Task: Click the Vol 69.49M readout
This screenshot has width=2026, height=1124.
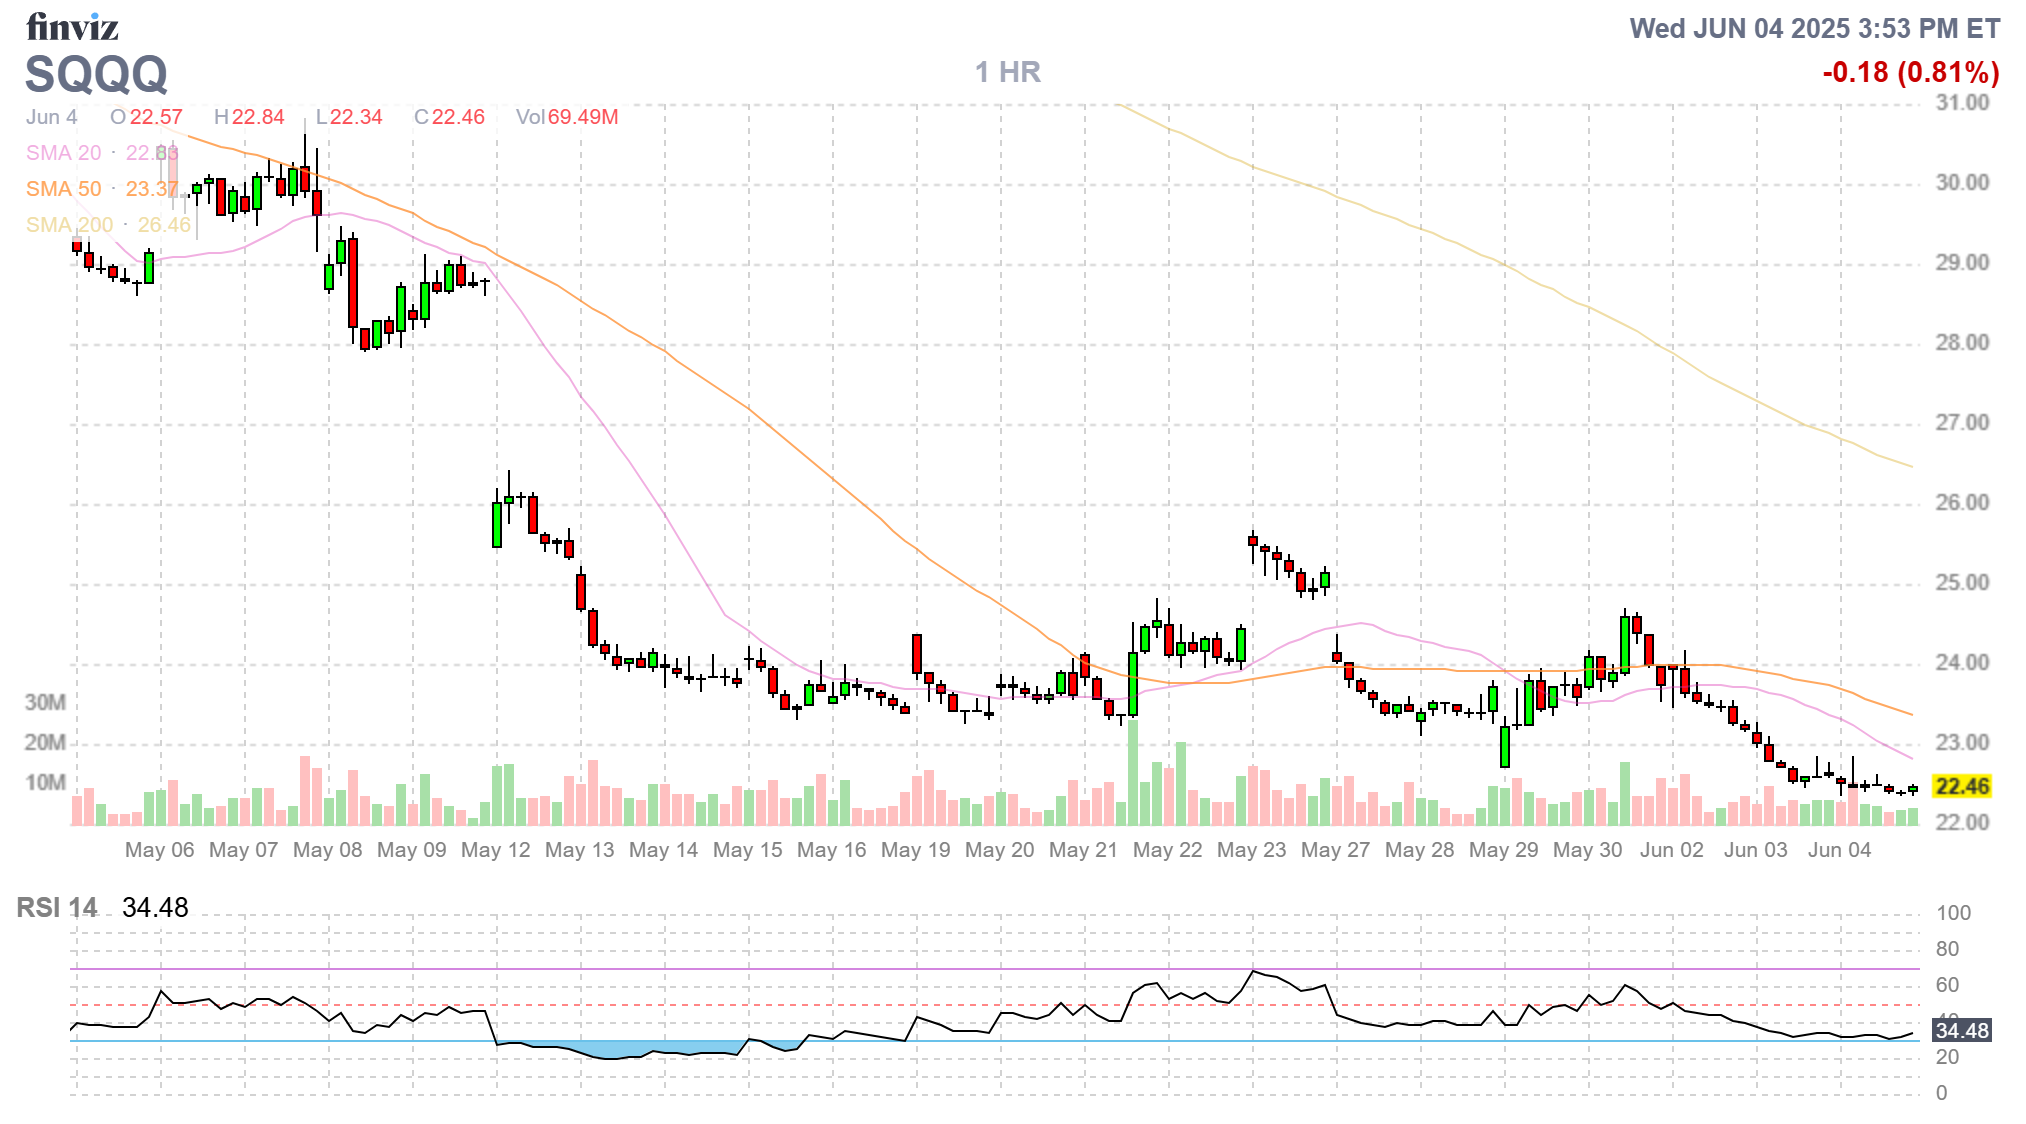Action: 567,117
